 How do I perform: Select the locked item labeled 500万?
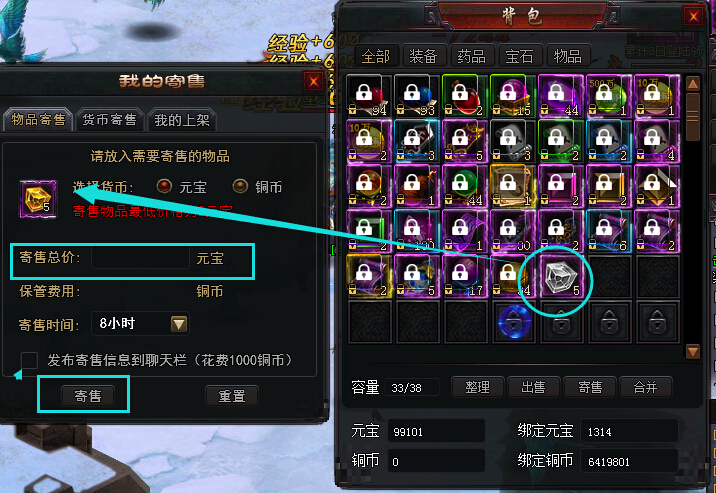(x=609, y=96)
